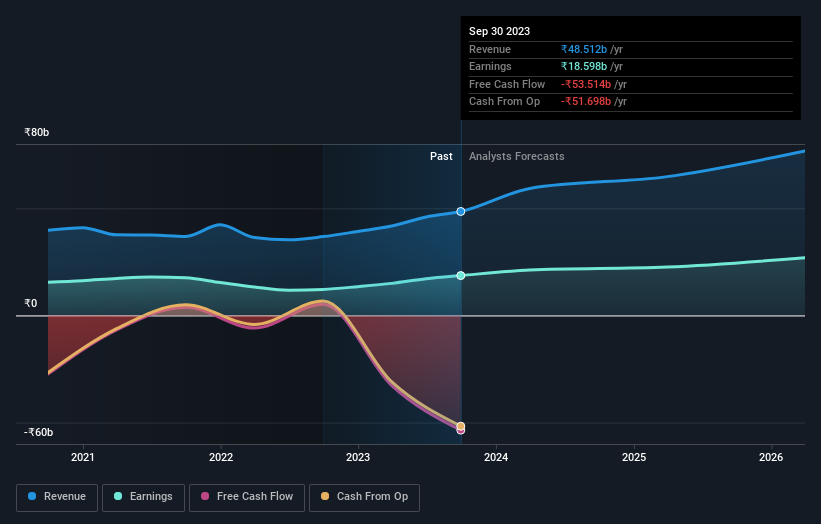821x524 pixels.
Task: Click the -₹51.698b cash from op value
Action: tap(586, 102)
